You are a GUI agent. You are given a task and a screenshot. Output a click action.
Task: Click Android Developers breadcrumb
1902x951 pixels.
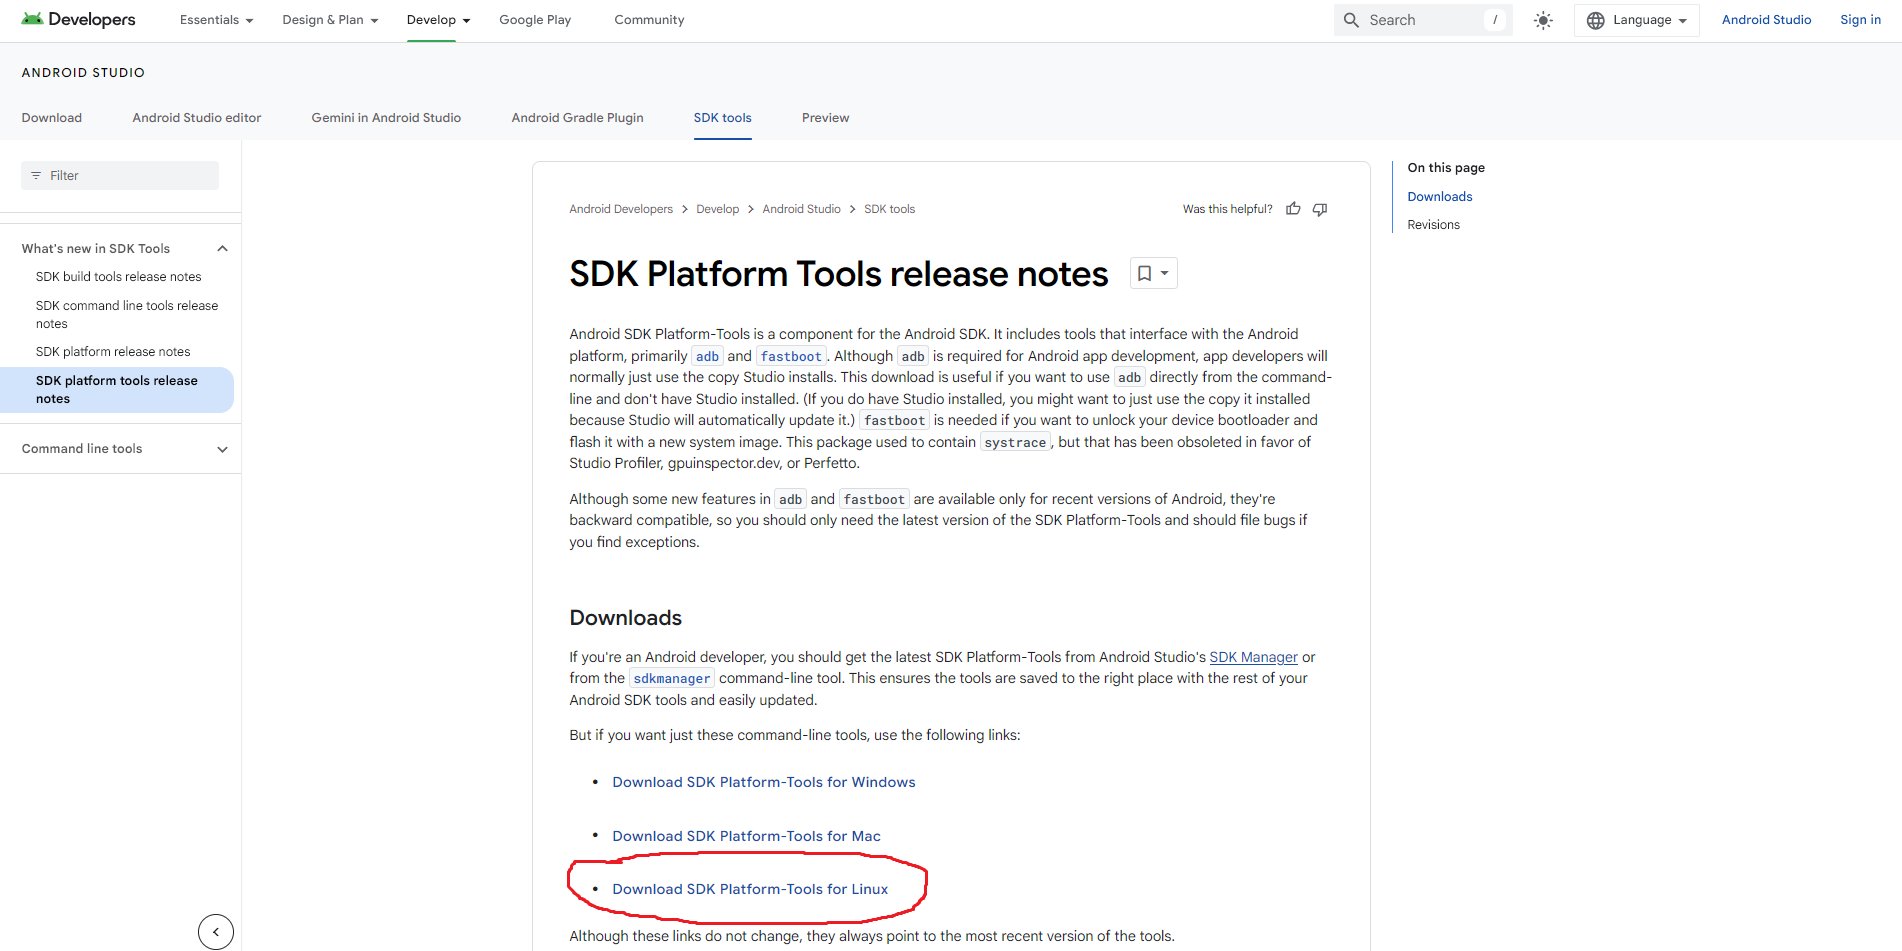[621, 209]
